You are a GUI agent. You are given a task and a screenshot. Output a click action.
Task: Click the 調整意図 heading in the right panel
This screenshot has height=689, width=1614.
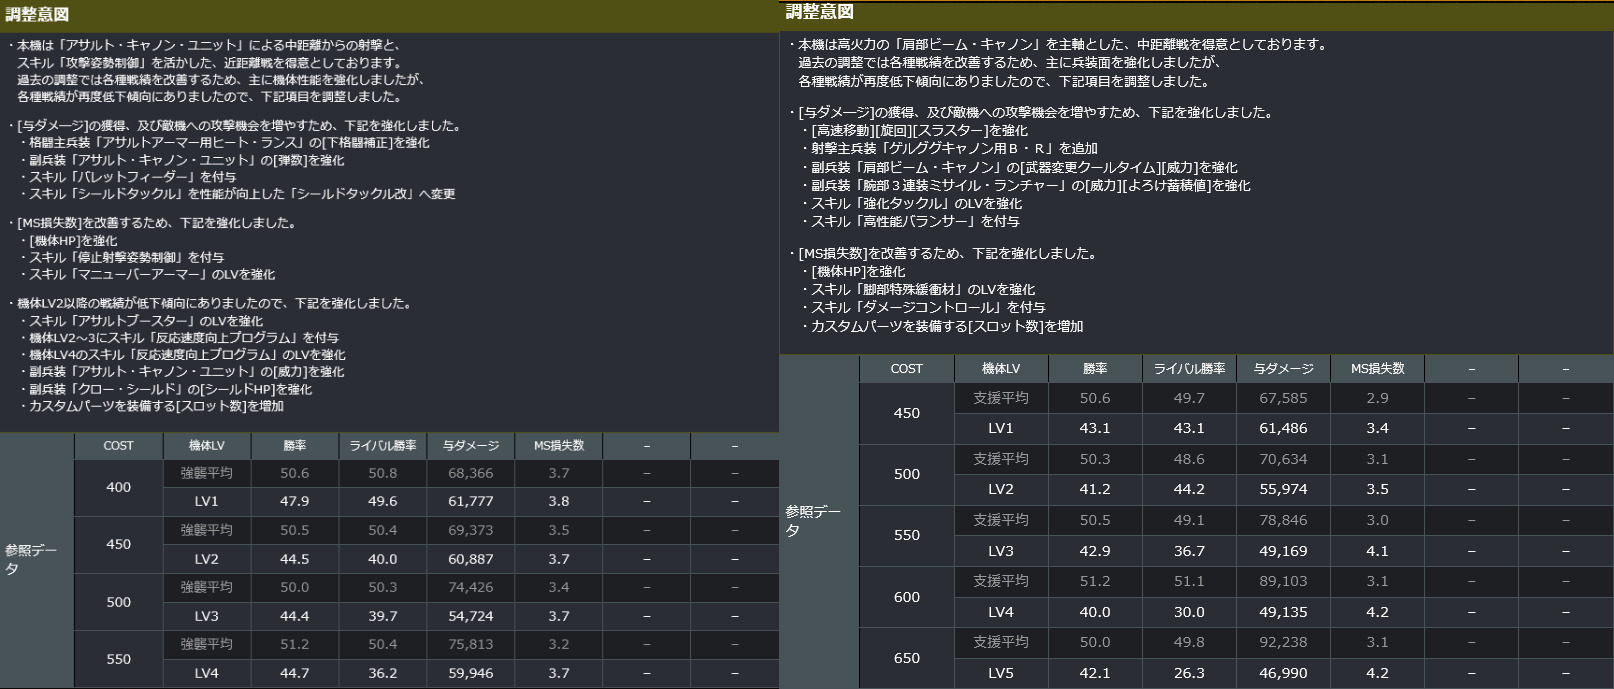(x=819, y=12)
